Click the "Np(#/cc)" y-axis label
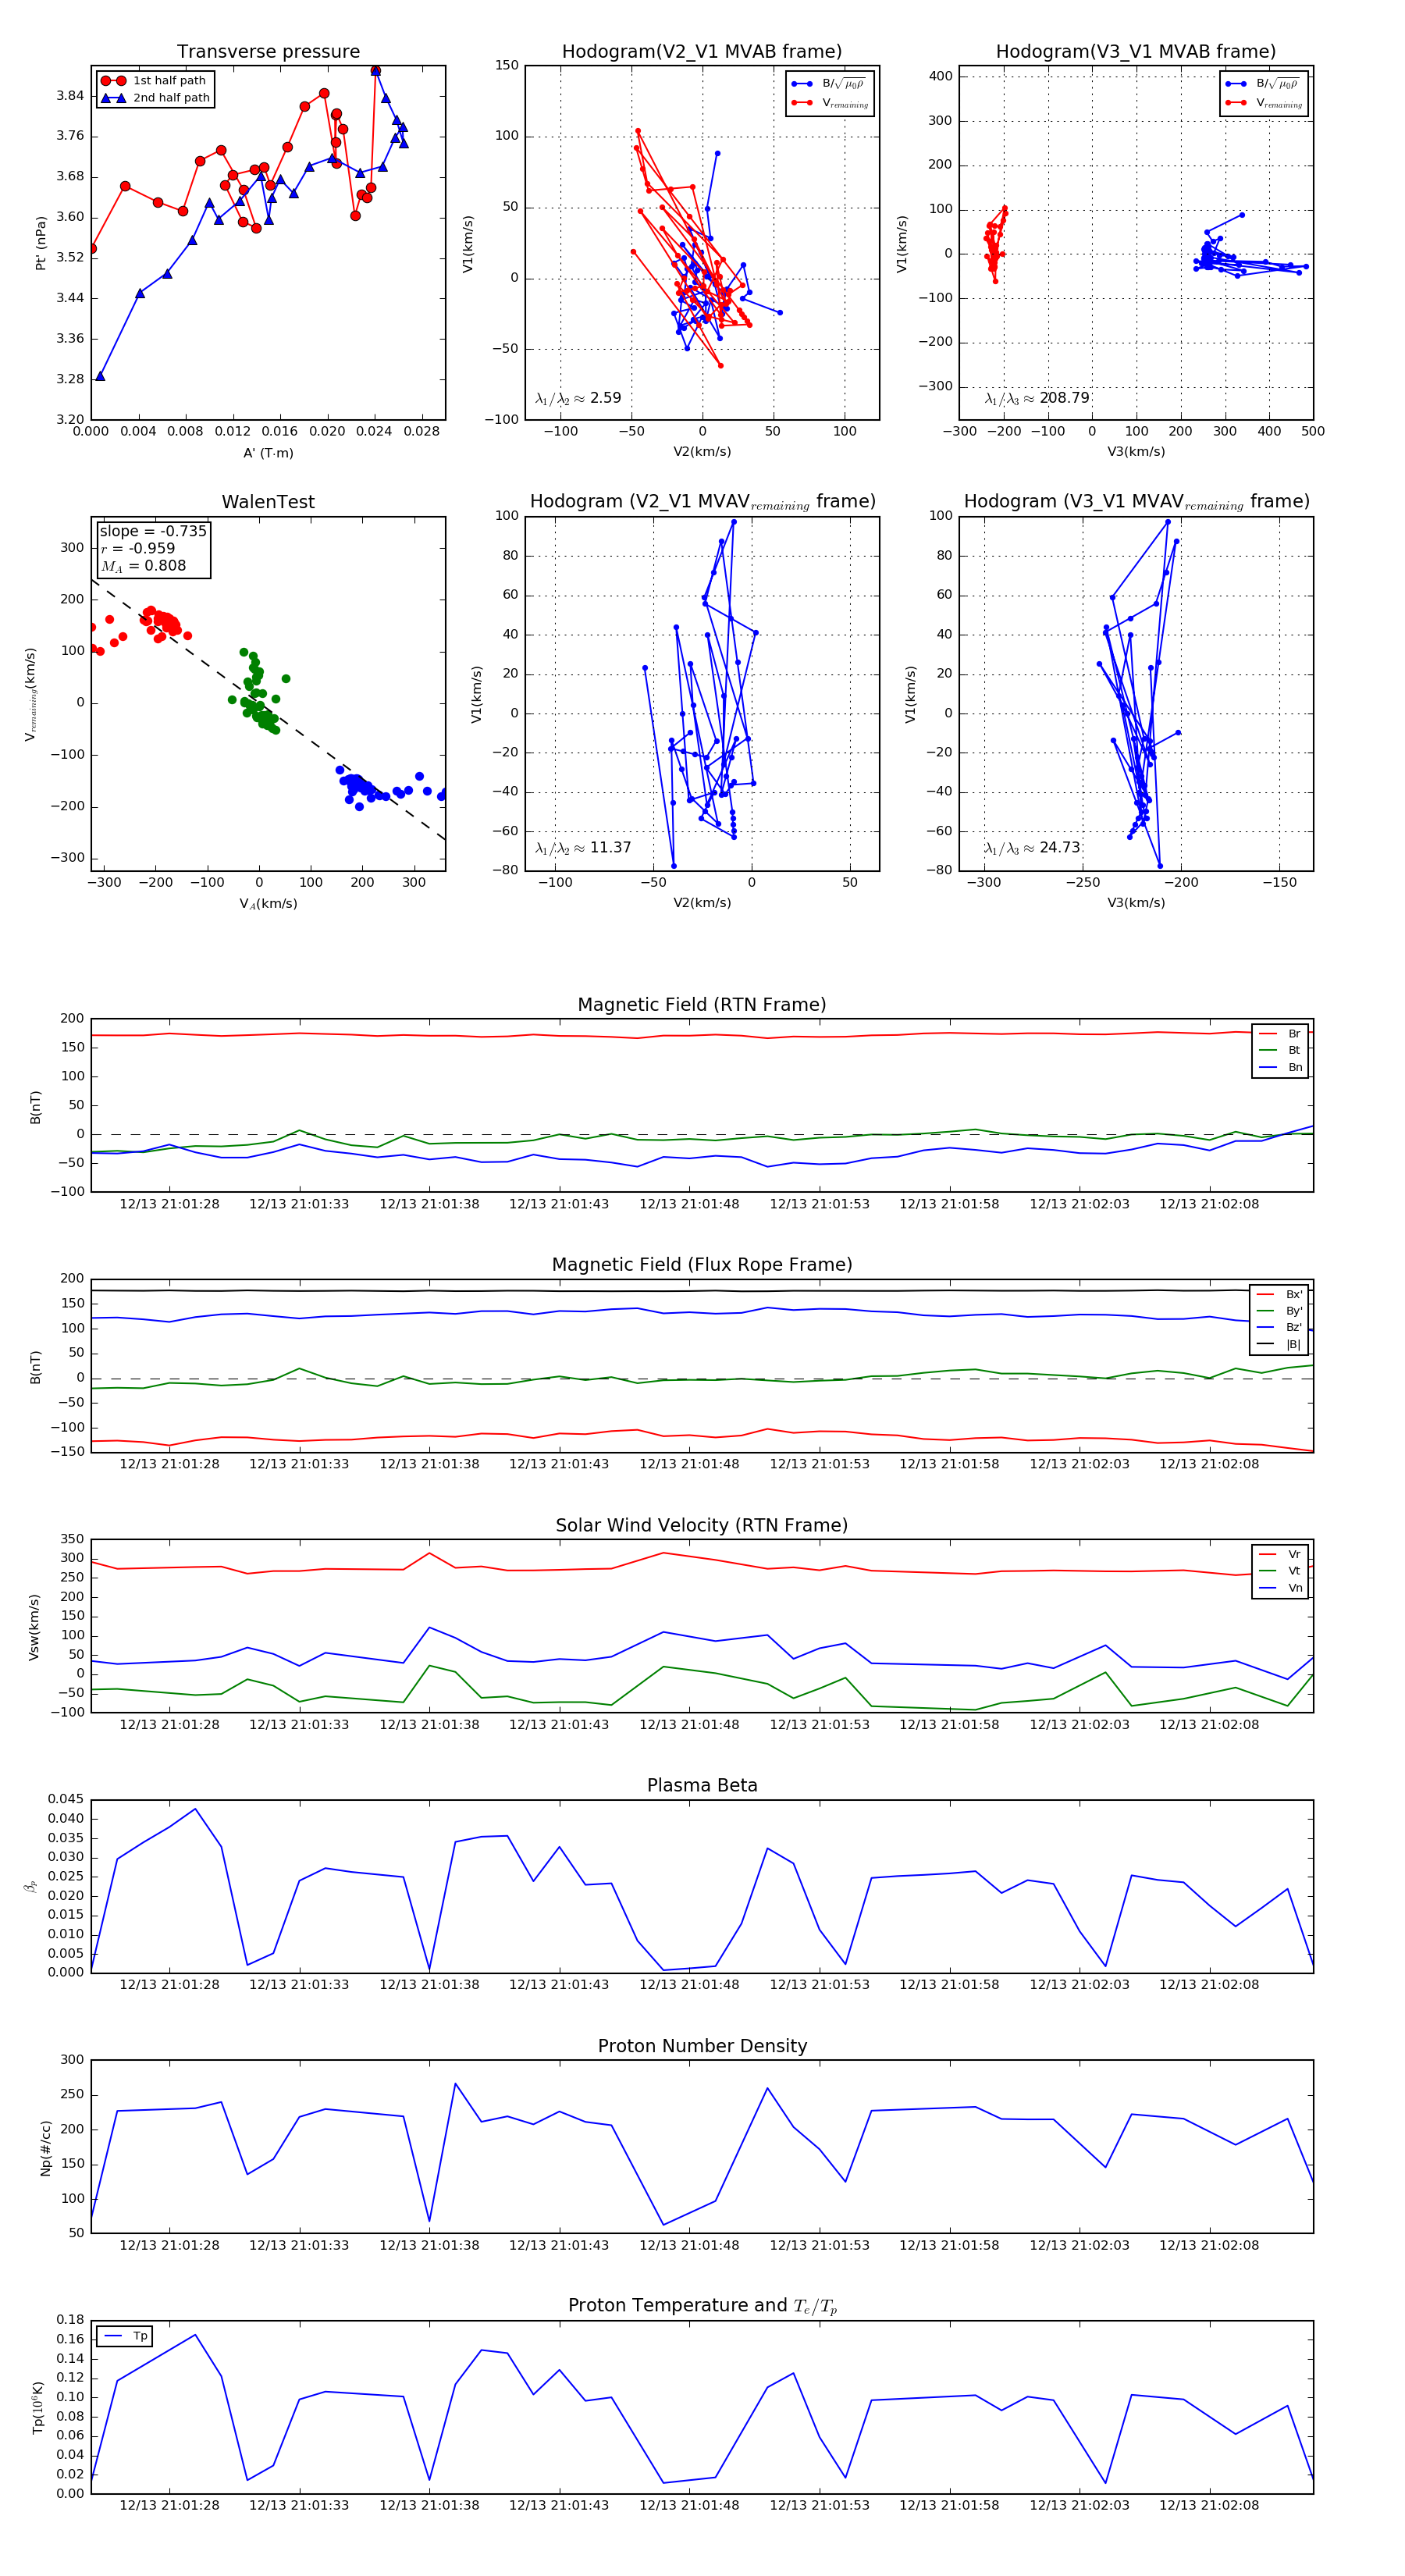 [45, 2147]
